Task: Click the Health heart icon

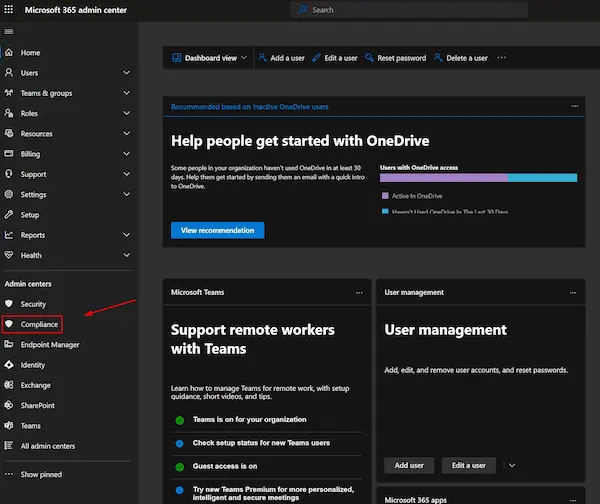Action: click(9, 255)
